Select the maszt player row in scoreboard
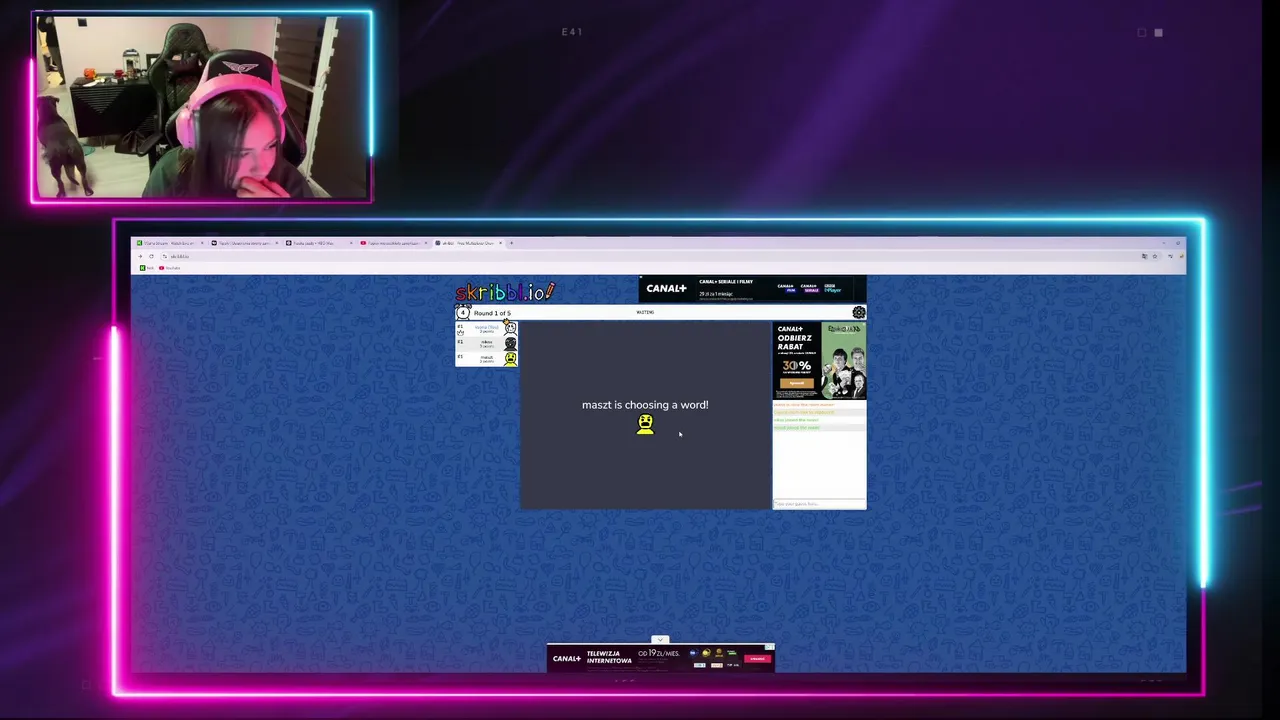Image resolution: width=1280 pixels, height=720 pixels. [x=487, y=358]
